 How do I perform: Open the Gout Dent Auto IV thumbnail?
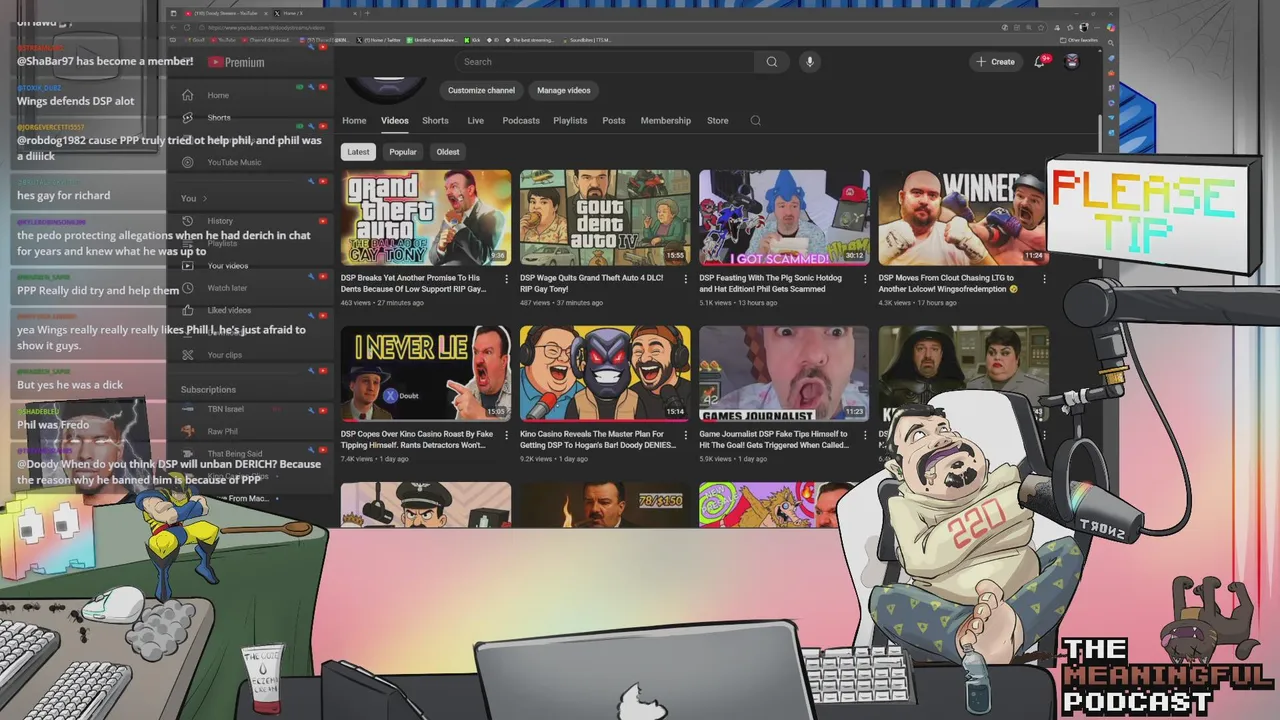click(605, 217)
